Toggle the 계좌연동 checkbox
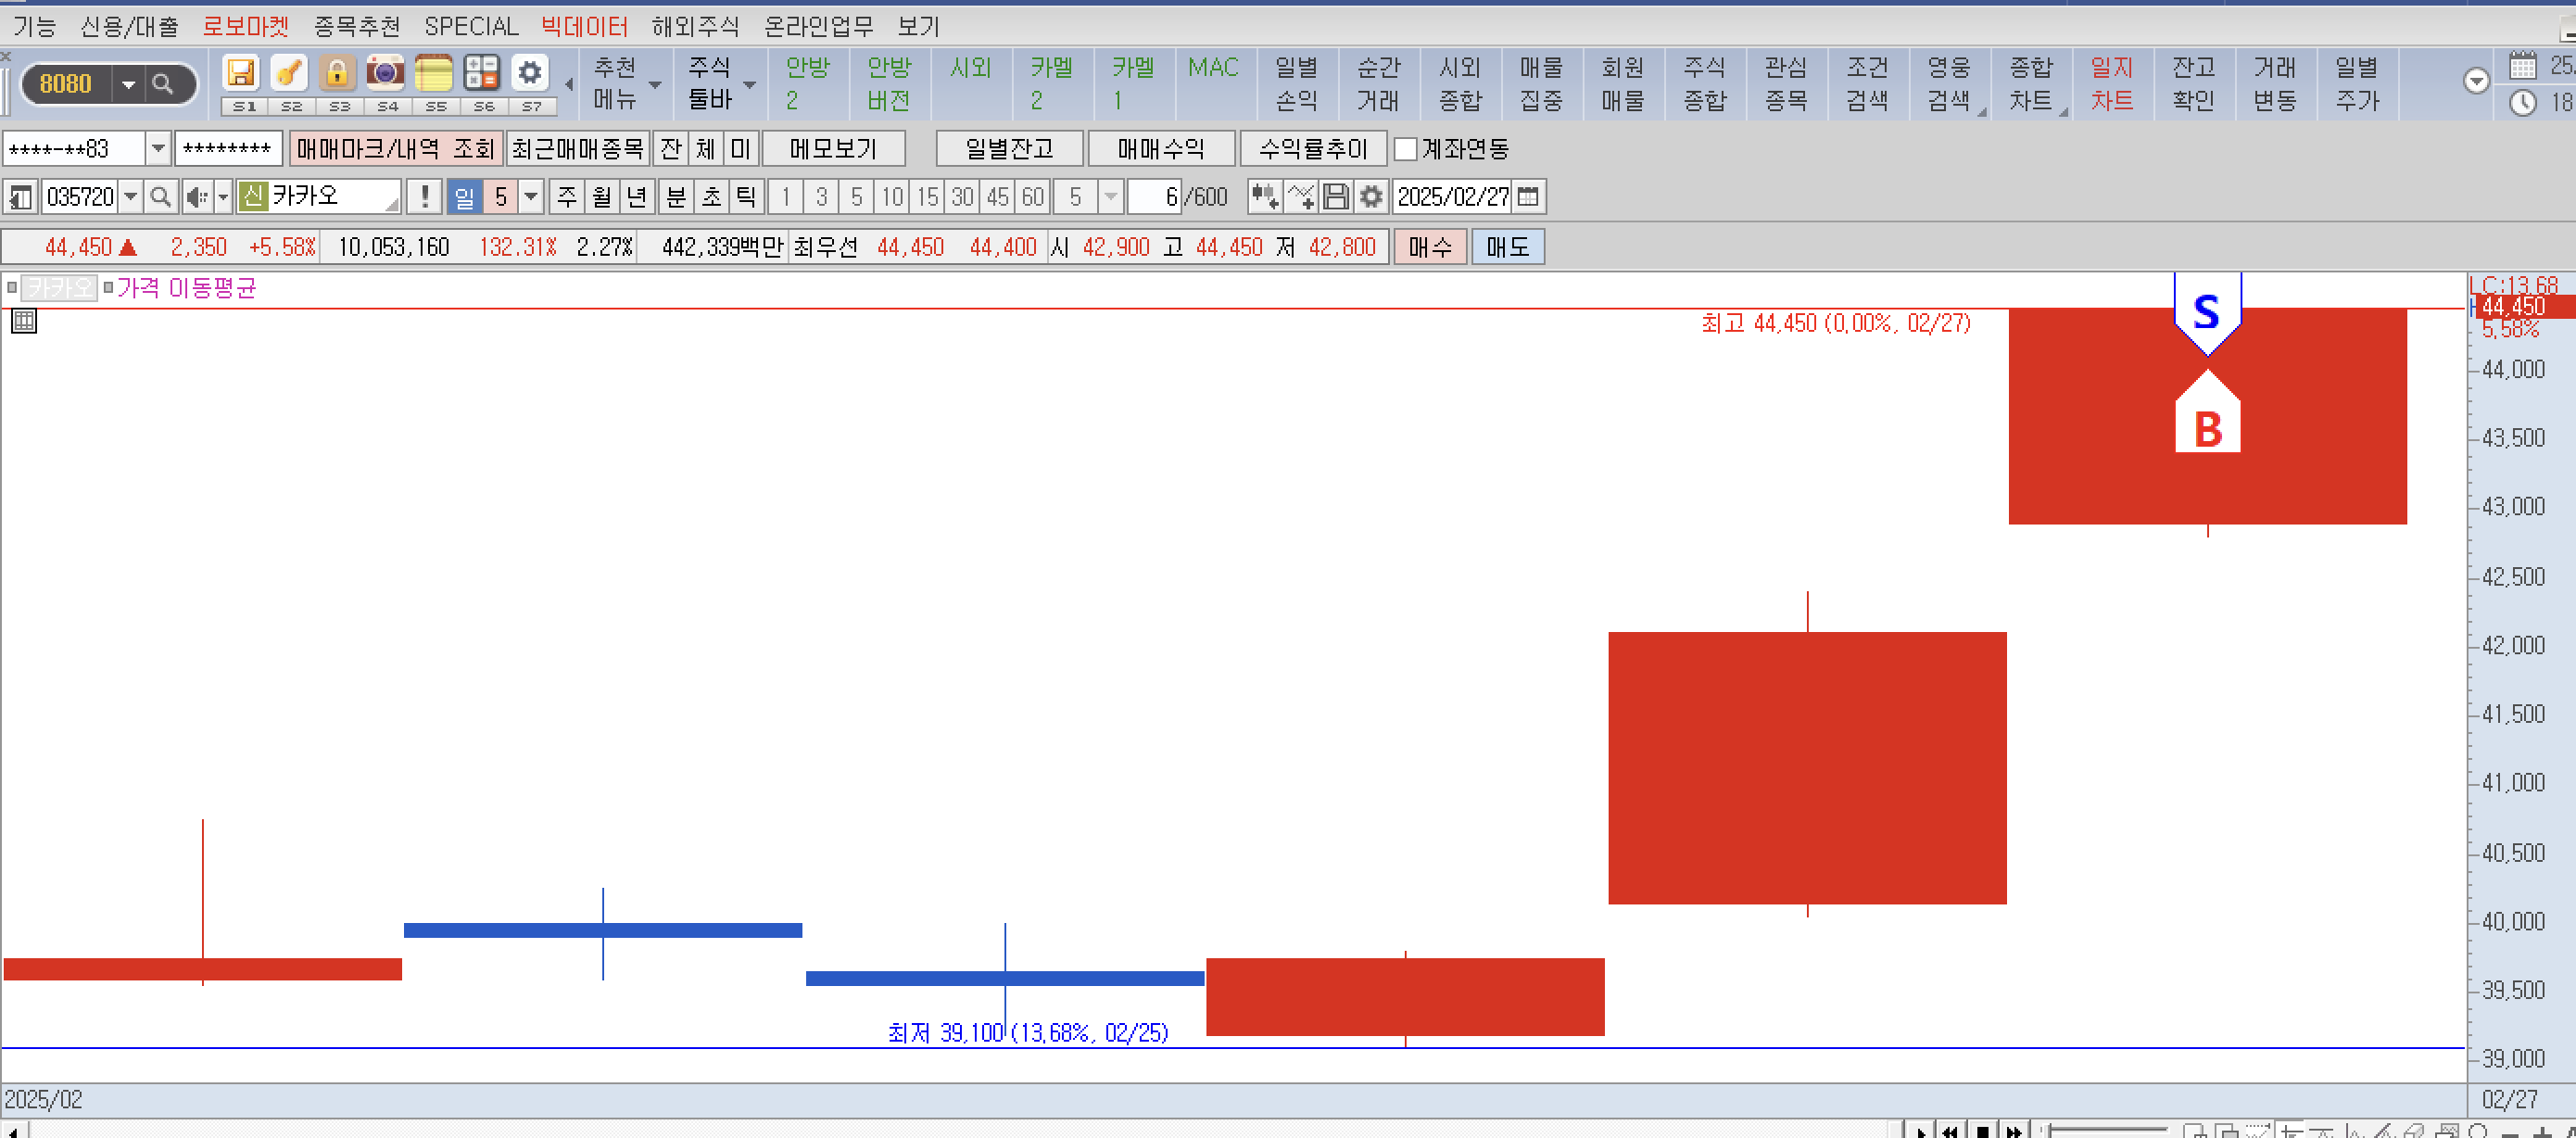Viewport: 2576px width, 1138px height. pos(1405,149)
